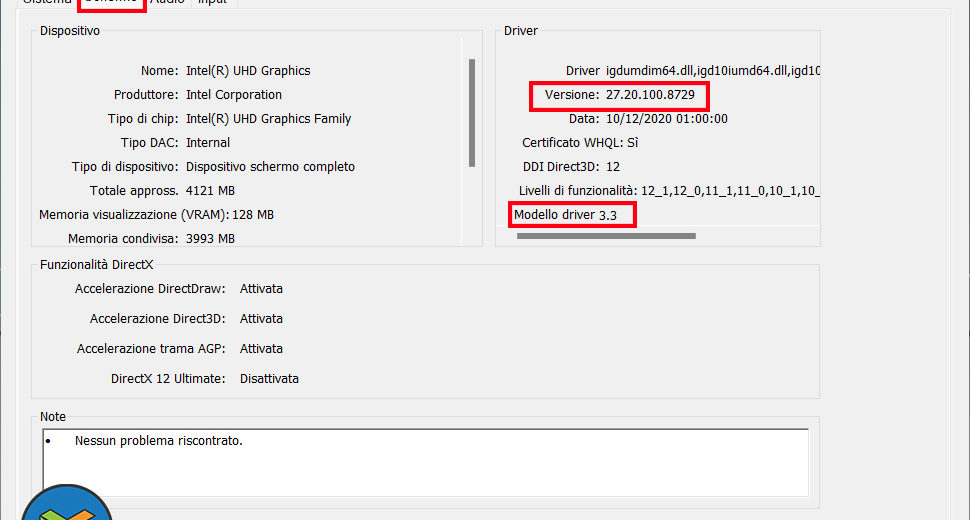
Task: Select Accelerazione DirectDraw 'Attivata' value
Action: click(261, 289)
